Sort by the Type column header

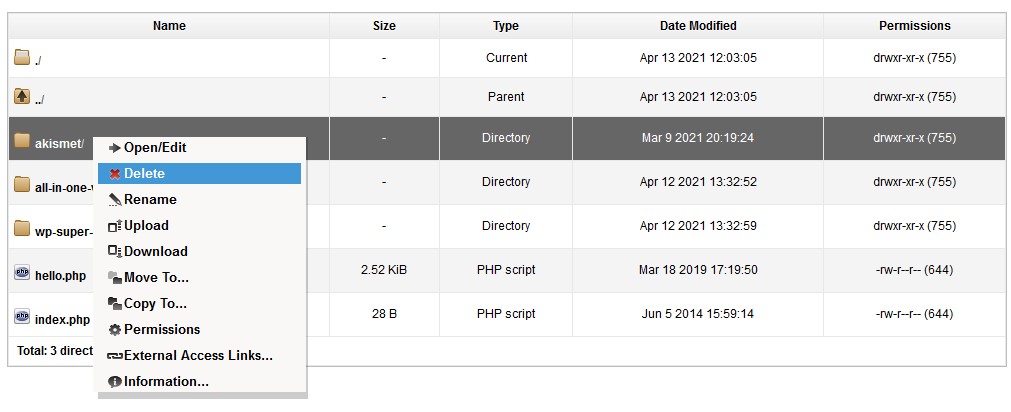pos(506,26)
